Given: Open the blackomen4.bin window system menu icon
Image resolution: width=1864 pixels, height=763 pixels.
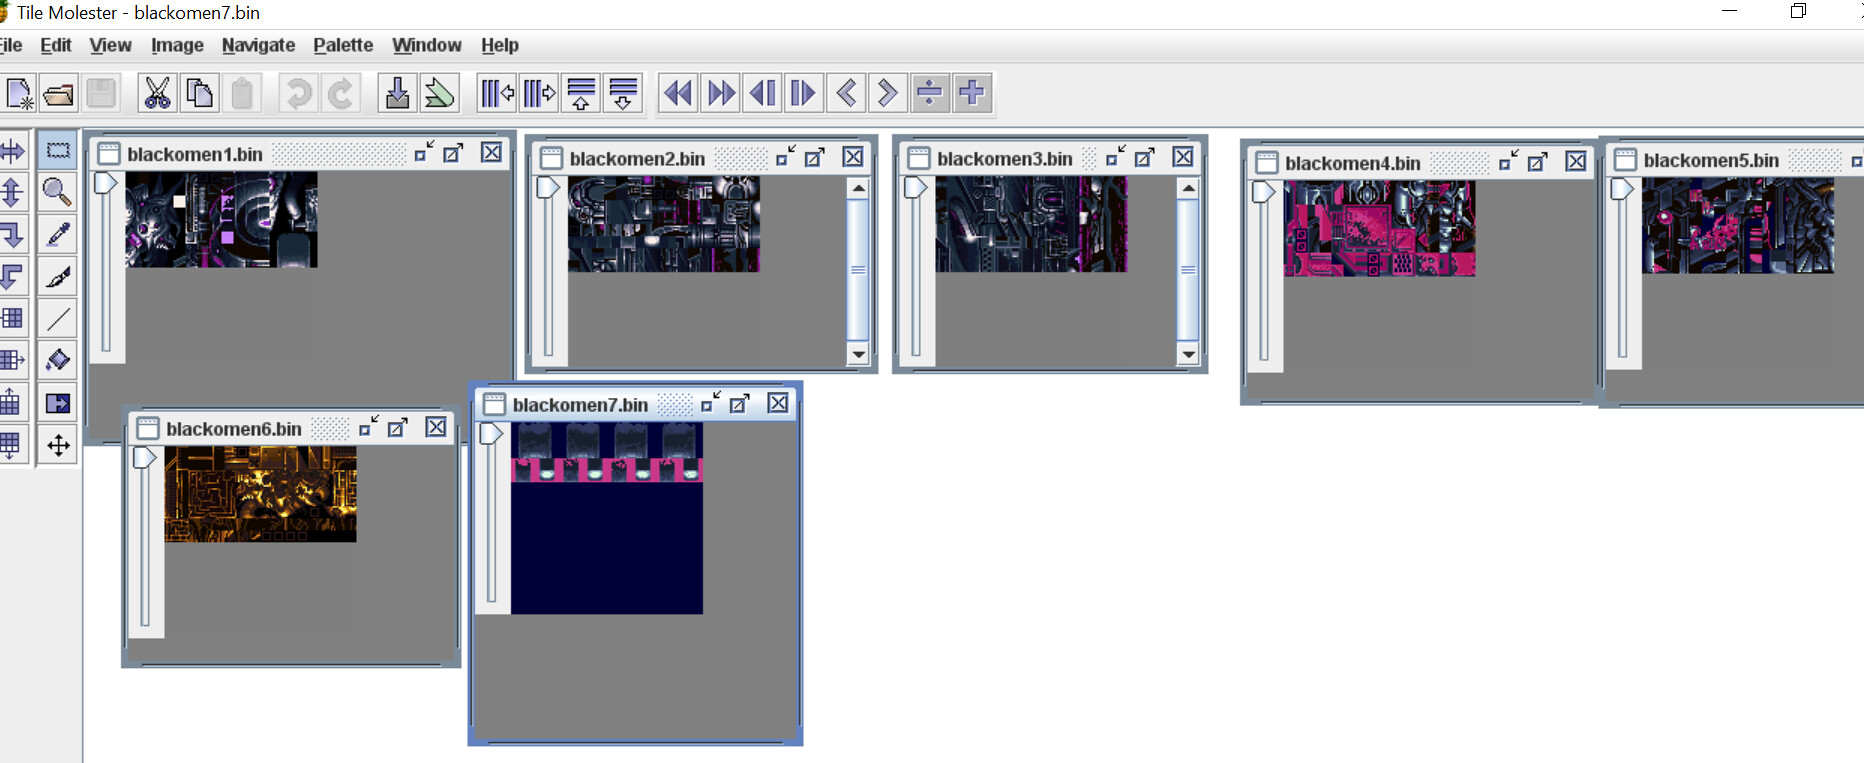Looking at the screenshot, I should (1267, 163).
